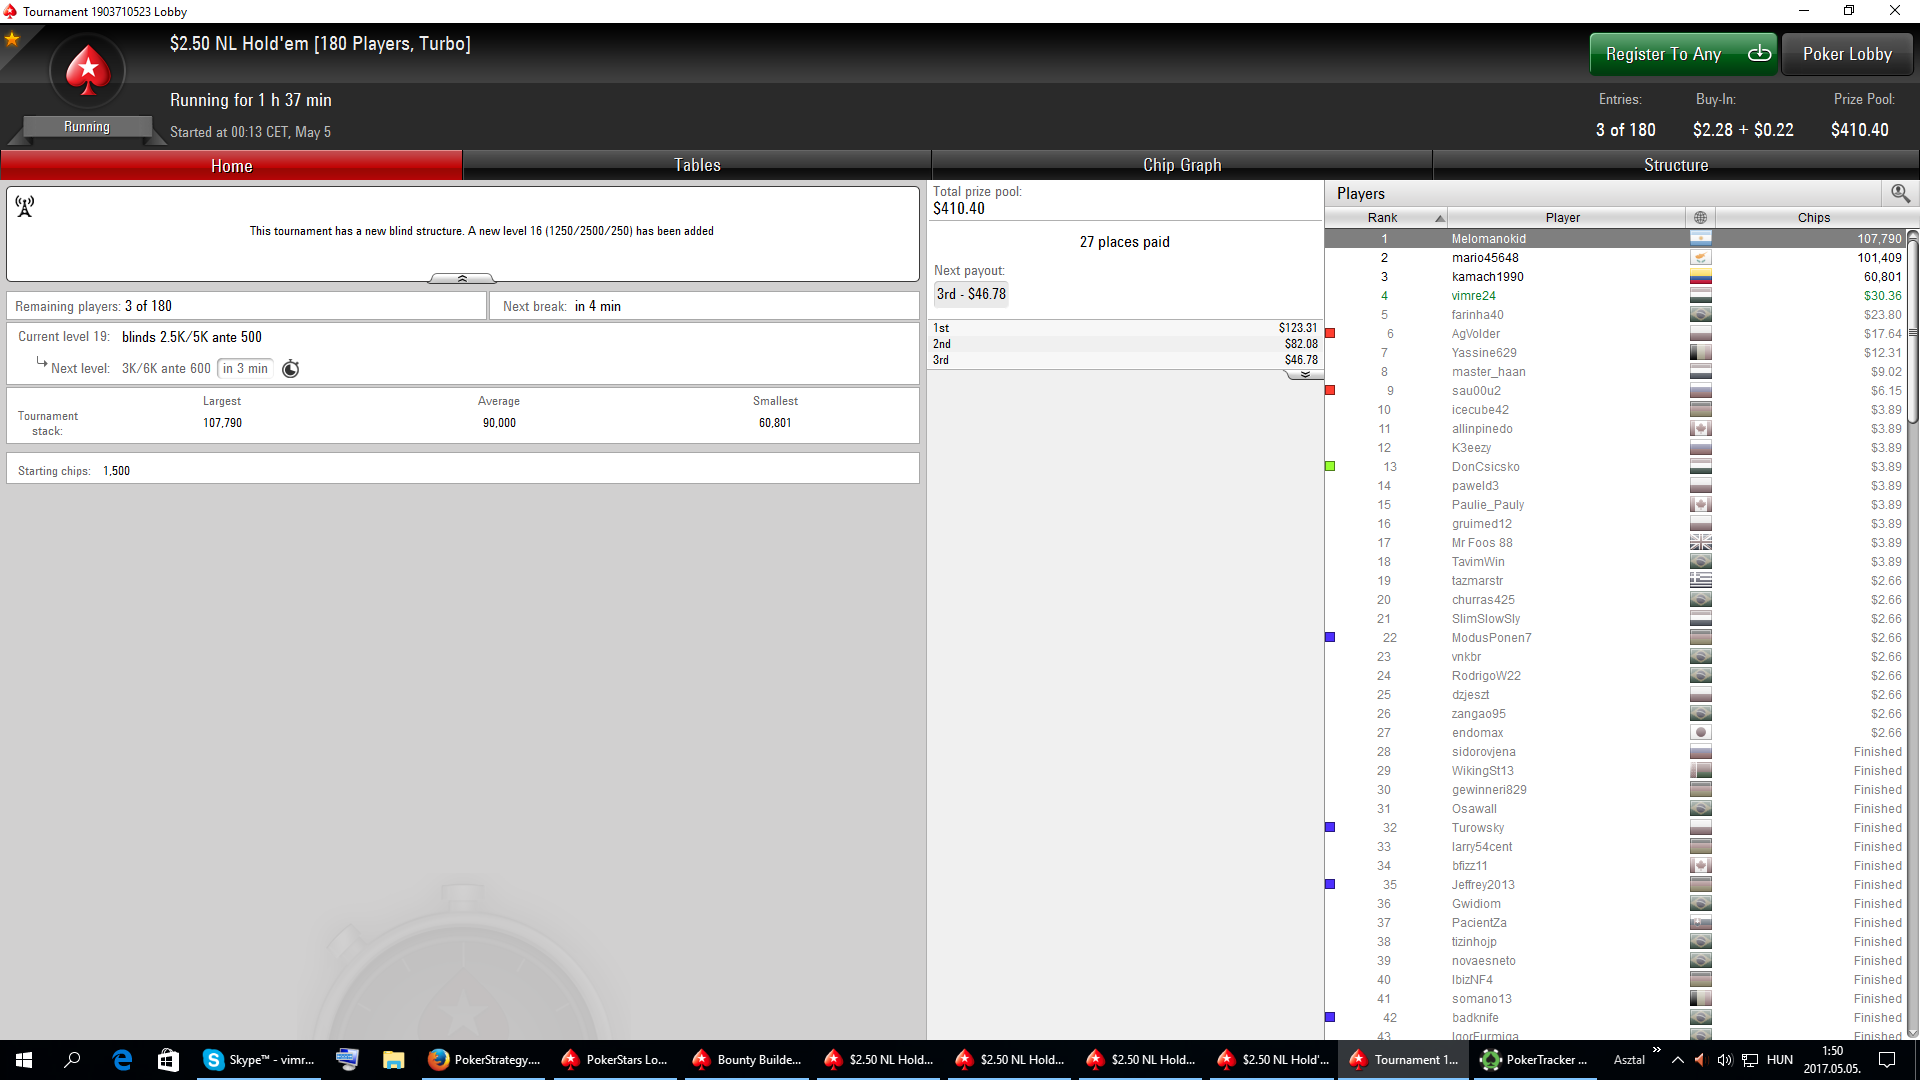Go to Poker Lobby

[1847, 54]
